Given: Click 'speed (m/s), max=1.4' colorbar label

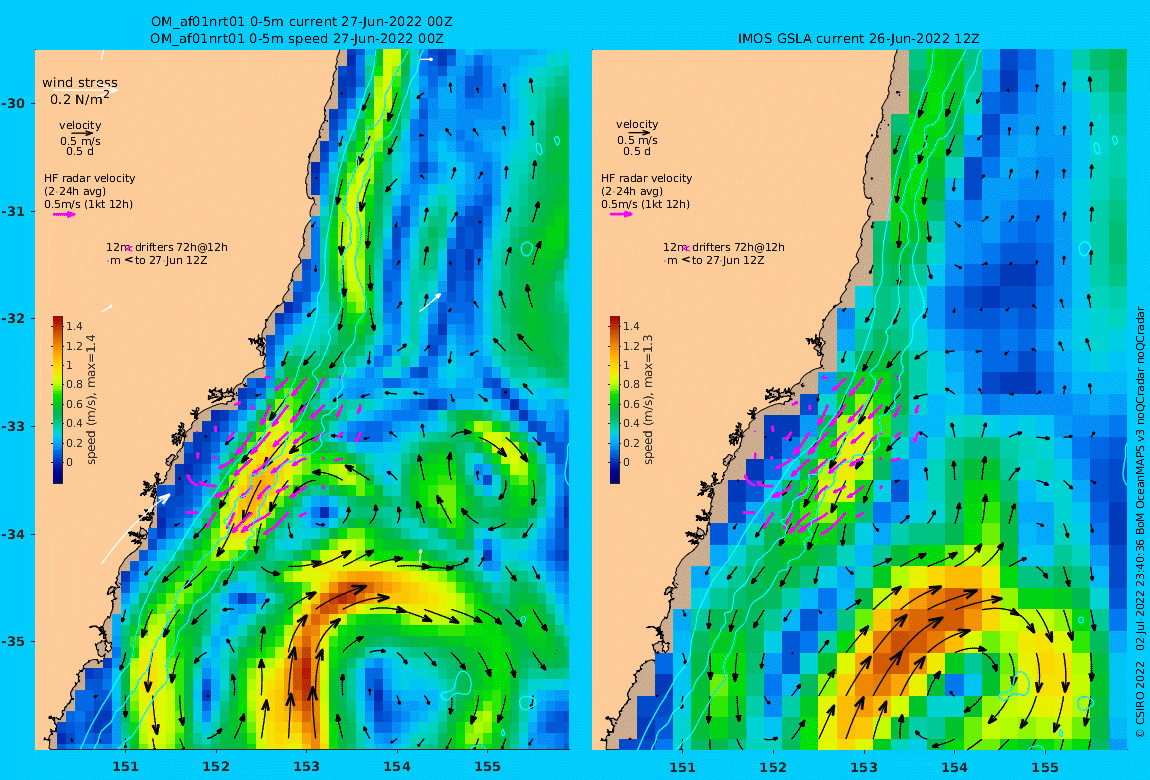Looking at the screenshot, I should [x=92, y=400].
